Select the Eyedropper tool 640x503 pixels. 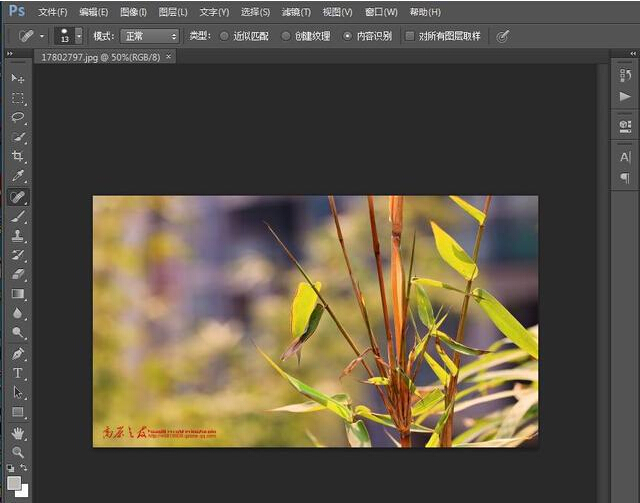[18, 176]
